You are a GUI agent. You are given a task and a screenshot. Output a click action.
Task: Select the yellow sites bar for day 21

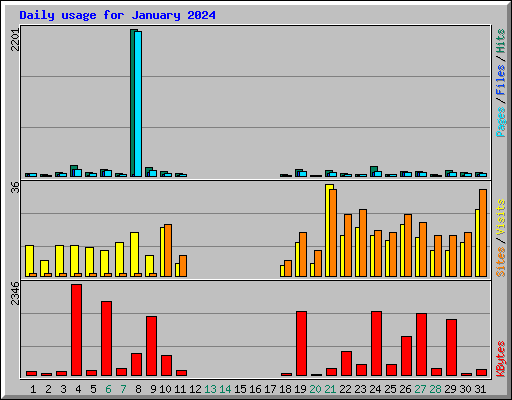327,230
